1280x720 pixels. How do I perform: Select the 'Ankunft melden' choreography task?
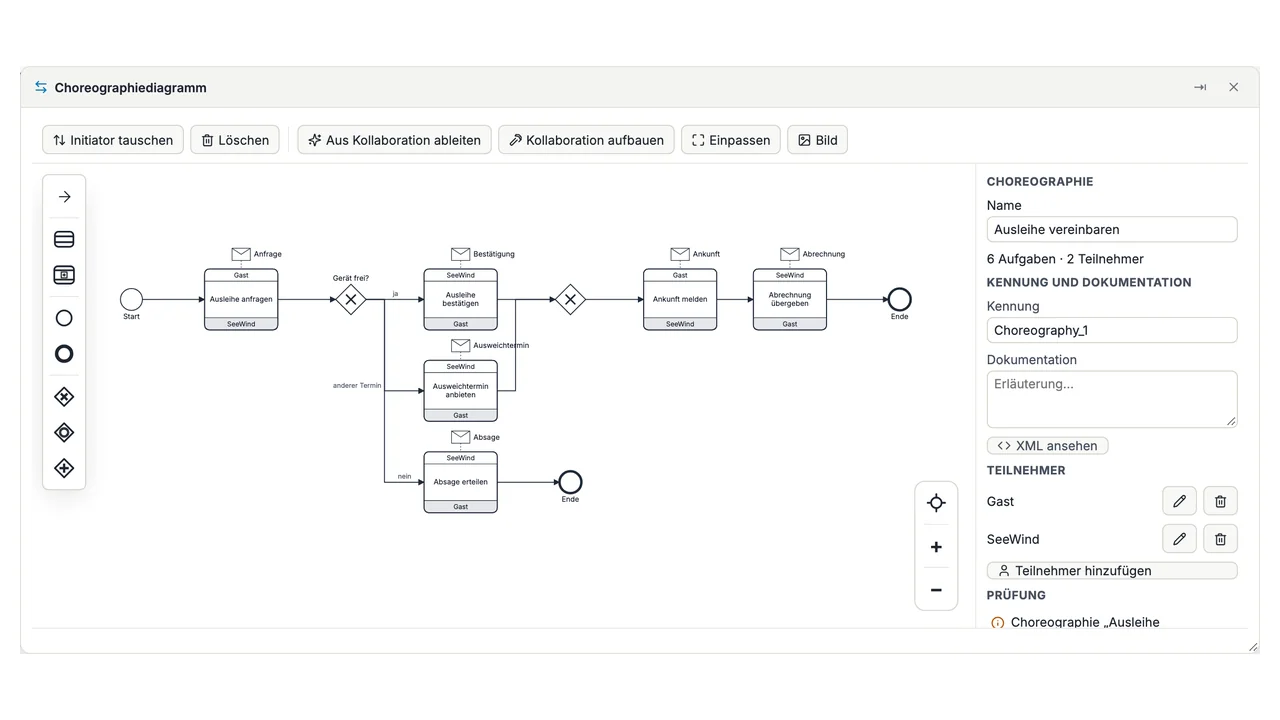[680, 299]
